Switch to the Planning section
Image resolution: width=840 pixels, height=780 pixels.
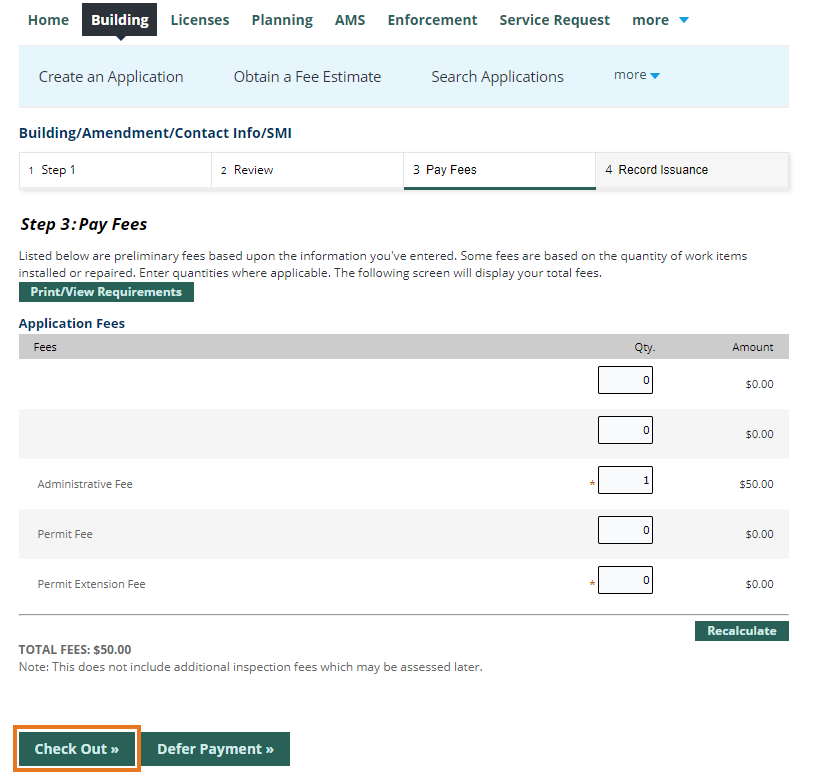tap(281, 20)
